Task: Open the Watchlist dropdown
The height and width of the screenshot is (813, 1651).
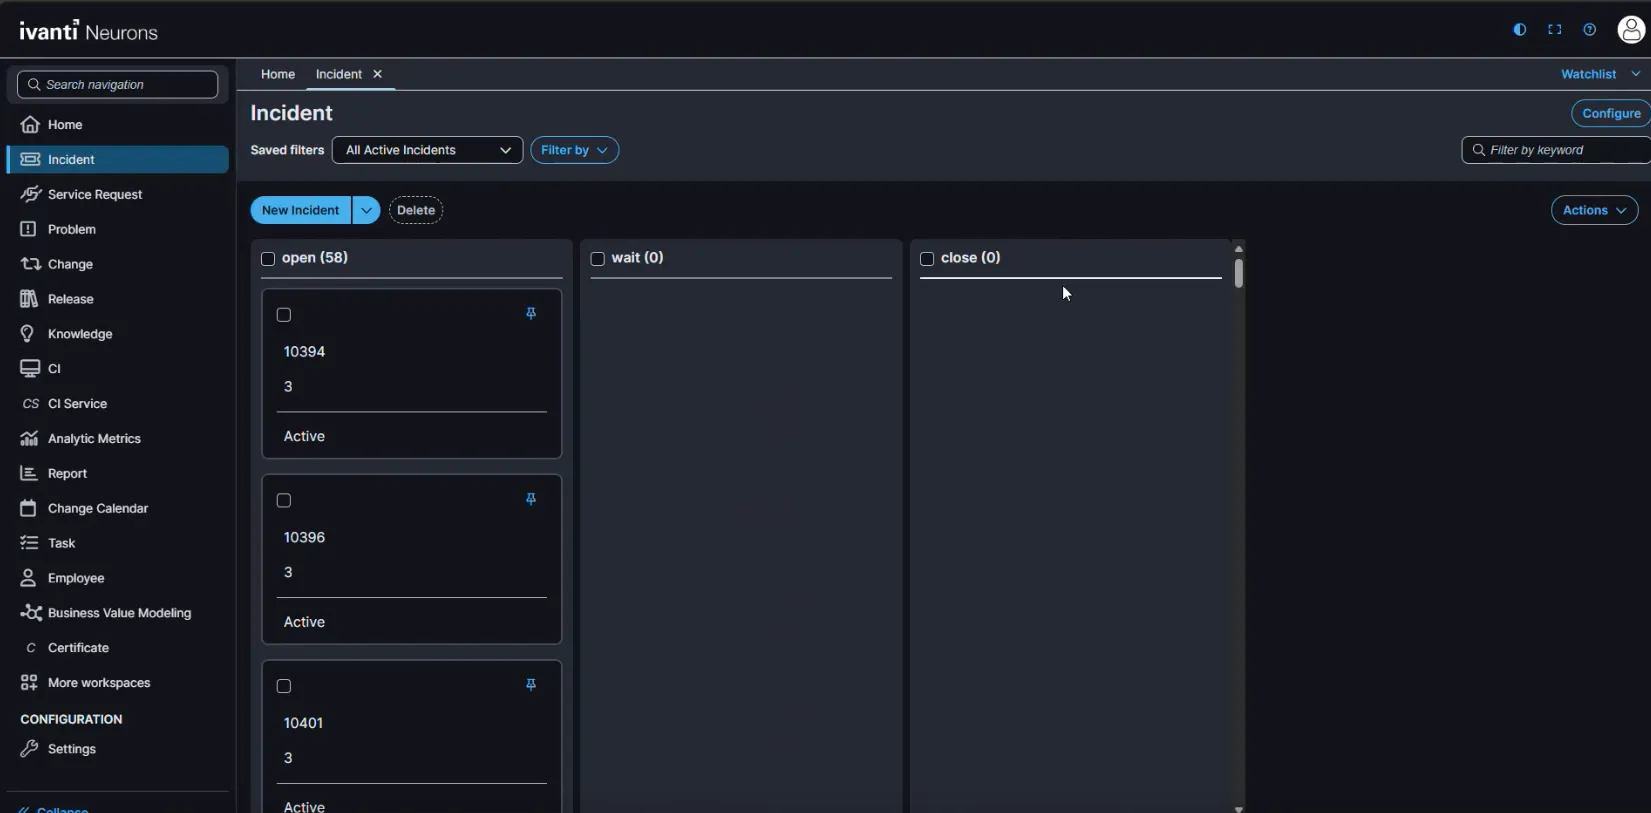Action: coord(1600,74)
